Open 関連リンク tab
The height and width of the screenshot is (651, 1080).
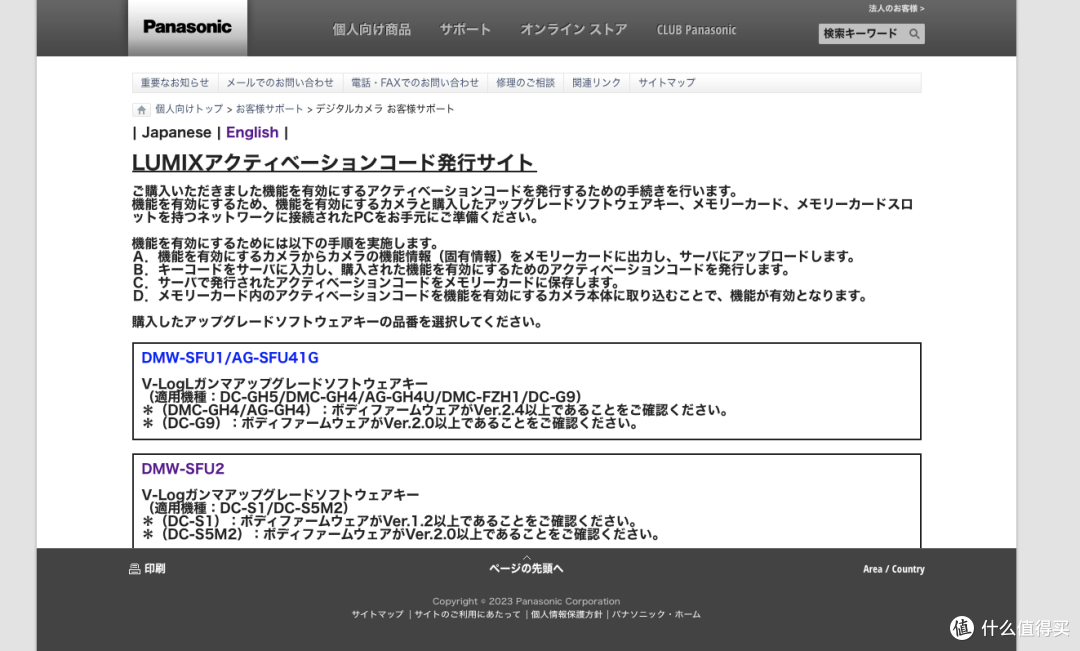tap(596, 83)
